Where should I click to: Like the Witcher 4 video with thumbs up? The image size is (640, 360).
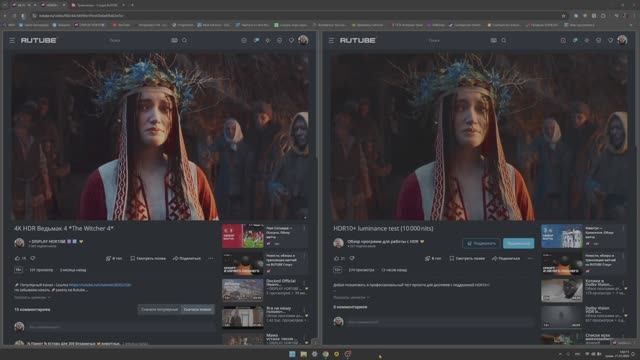tap(17, 258)
